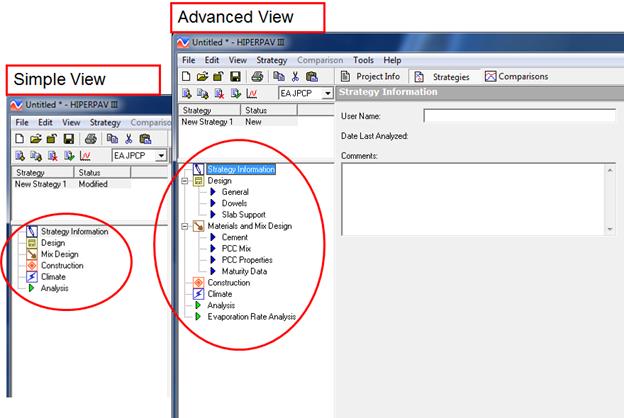Select Analysis in Simple View tree
This screenshot has height=418, width=624.
pyautogui.click(x=55, y=288)
